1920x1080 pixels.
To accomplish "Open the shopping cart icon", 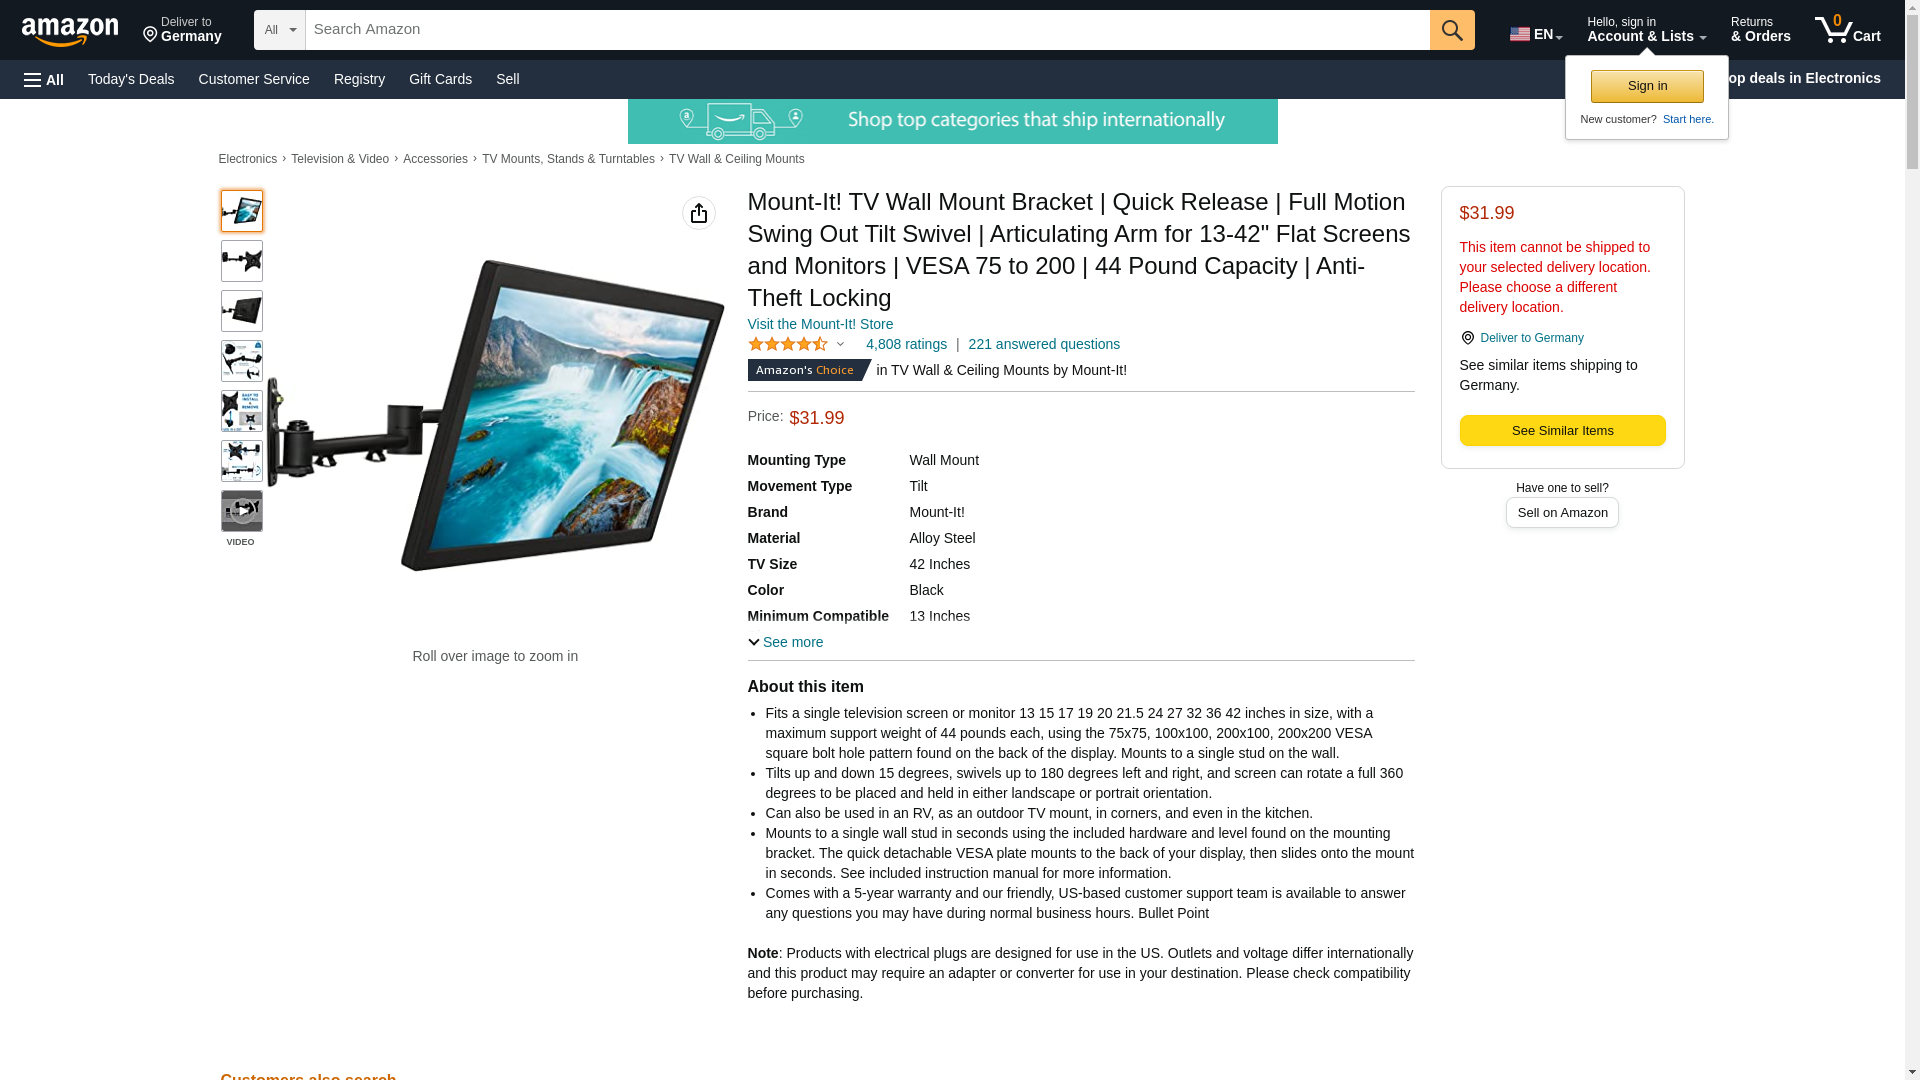I will 1847,30.
